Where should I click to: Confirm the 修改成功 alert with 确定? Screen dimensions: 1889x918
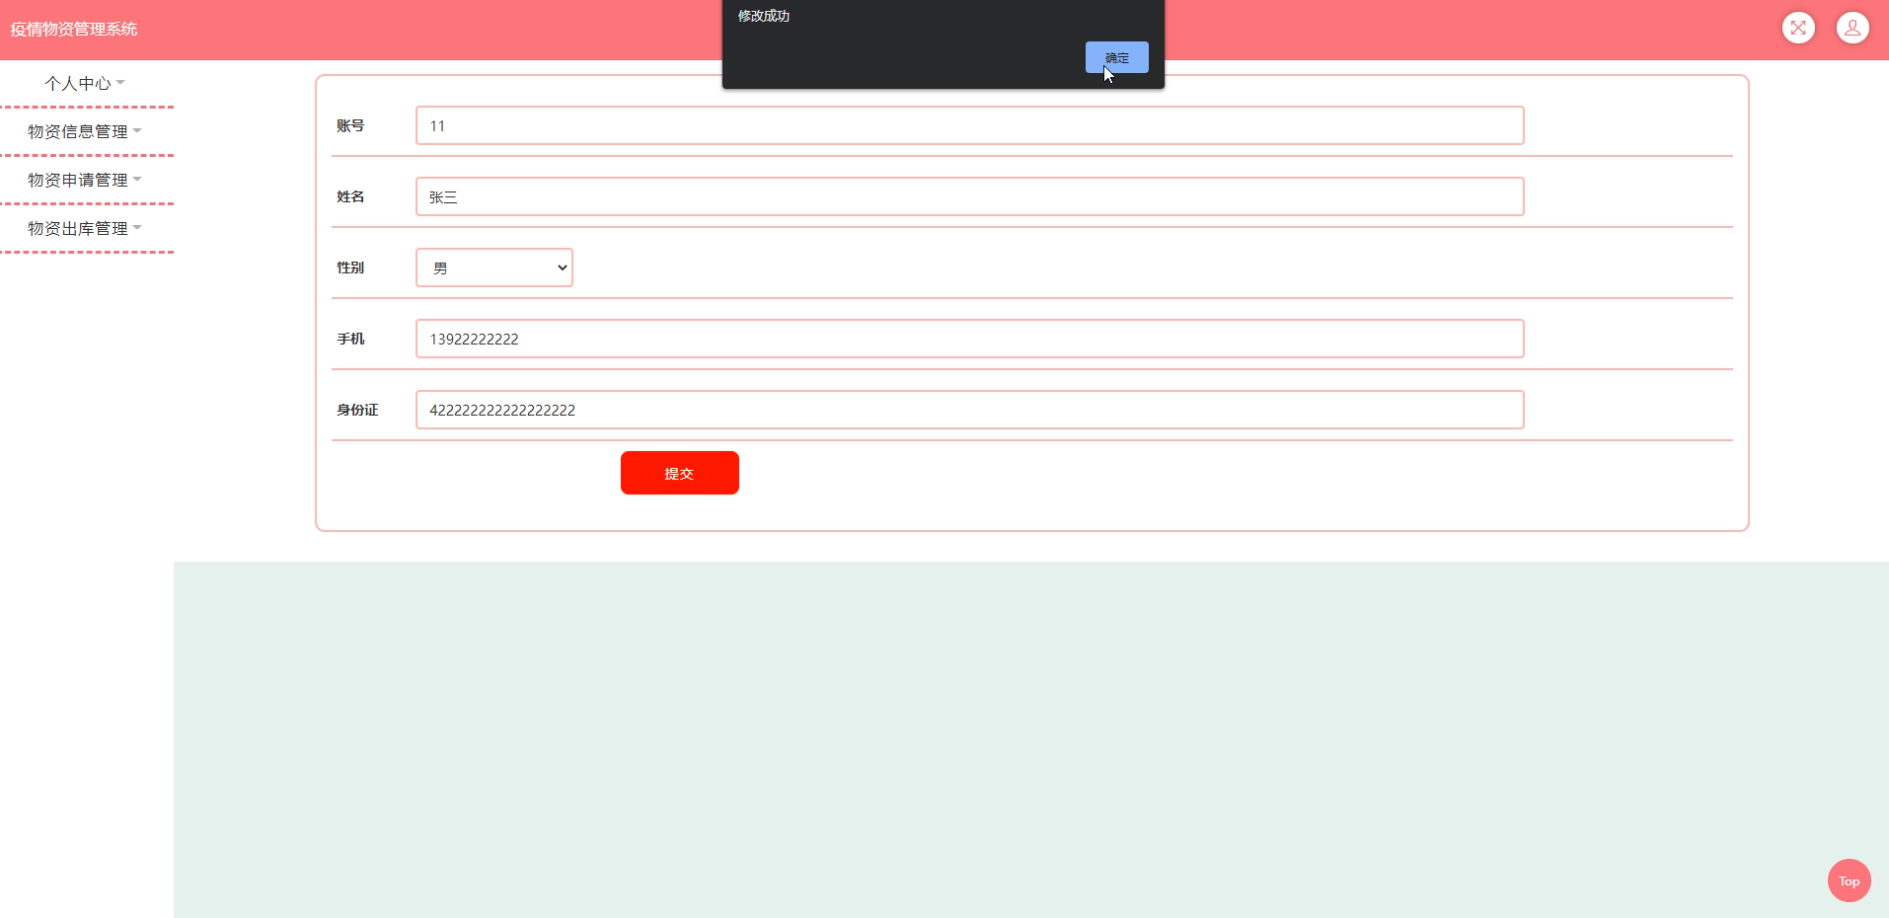(x=1117, y=57)
